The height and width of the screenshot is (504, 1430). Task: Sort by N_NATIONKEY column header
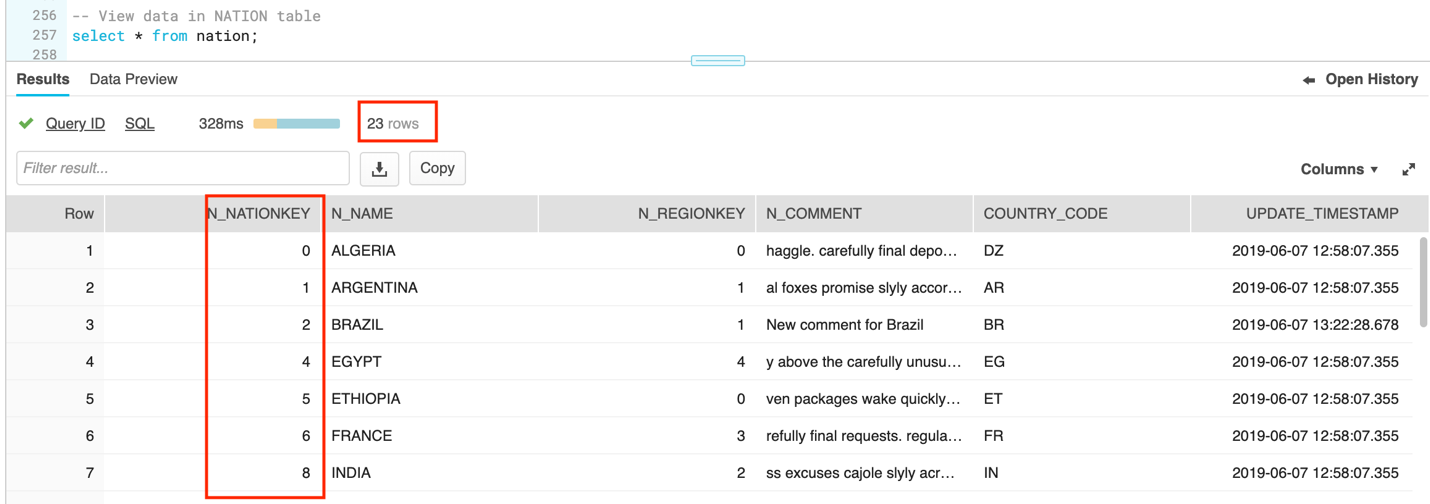click(258, 213)
